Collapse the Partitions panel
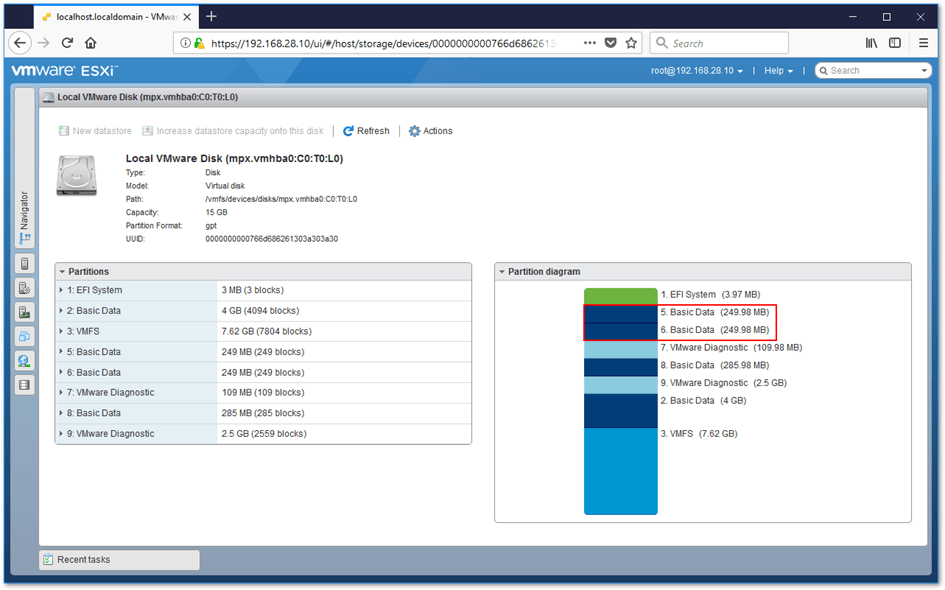This screenshot has width=945, height=590. (62, 272)
